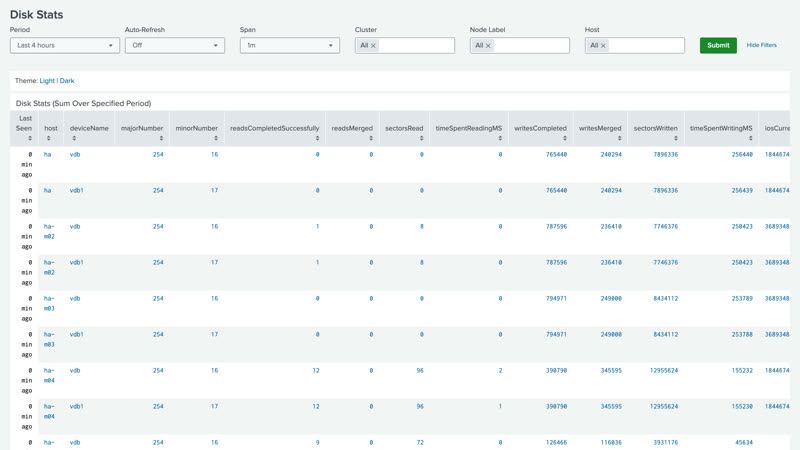Image resolution: width=800 pixels, height=450 pixels.
Task: Click the Hide Filters link
Action: tap(761, 45)
